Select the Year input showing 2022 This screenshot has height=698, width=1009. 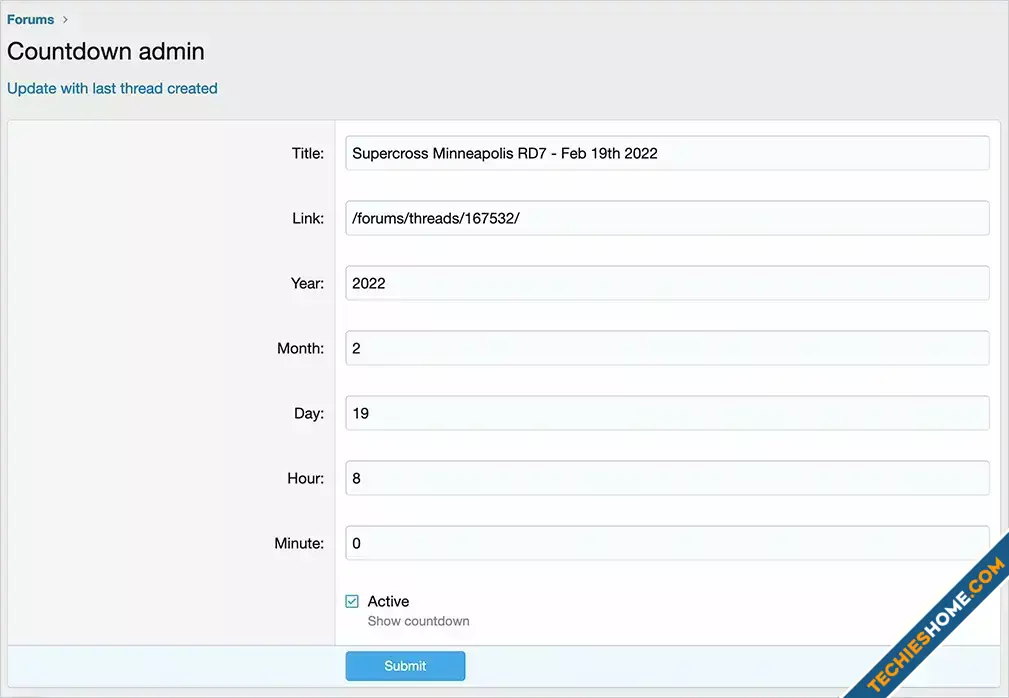[x=667, y=283]
